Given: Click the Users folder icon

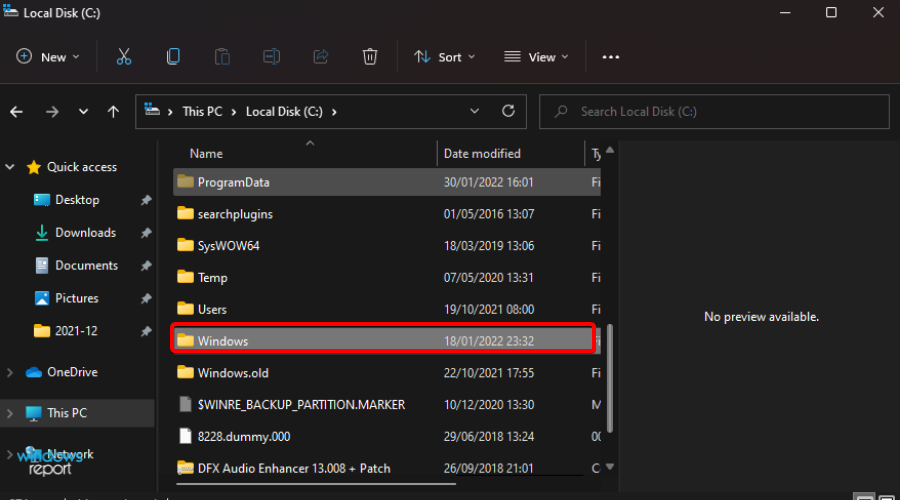Looking at the screenshot, I should point(185,308).
